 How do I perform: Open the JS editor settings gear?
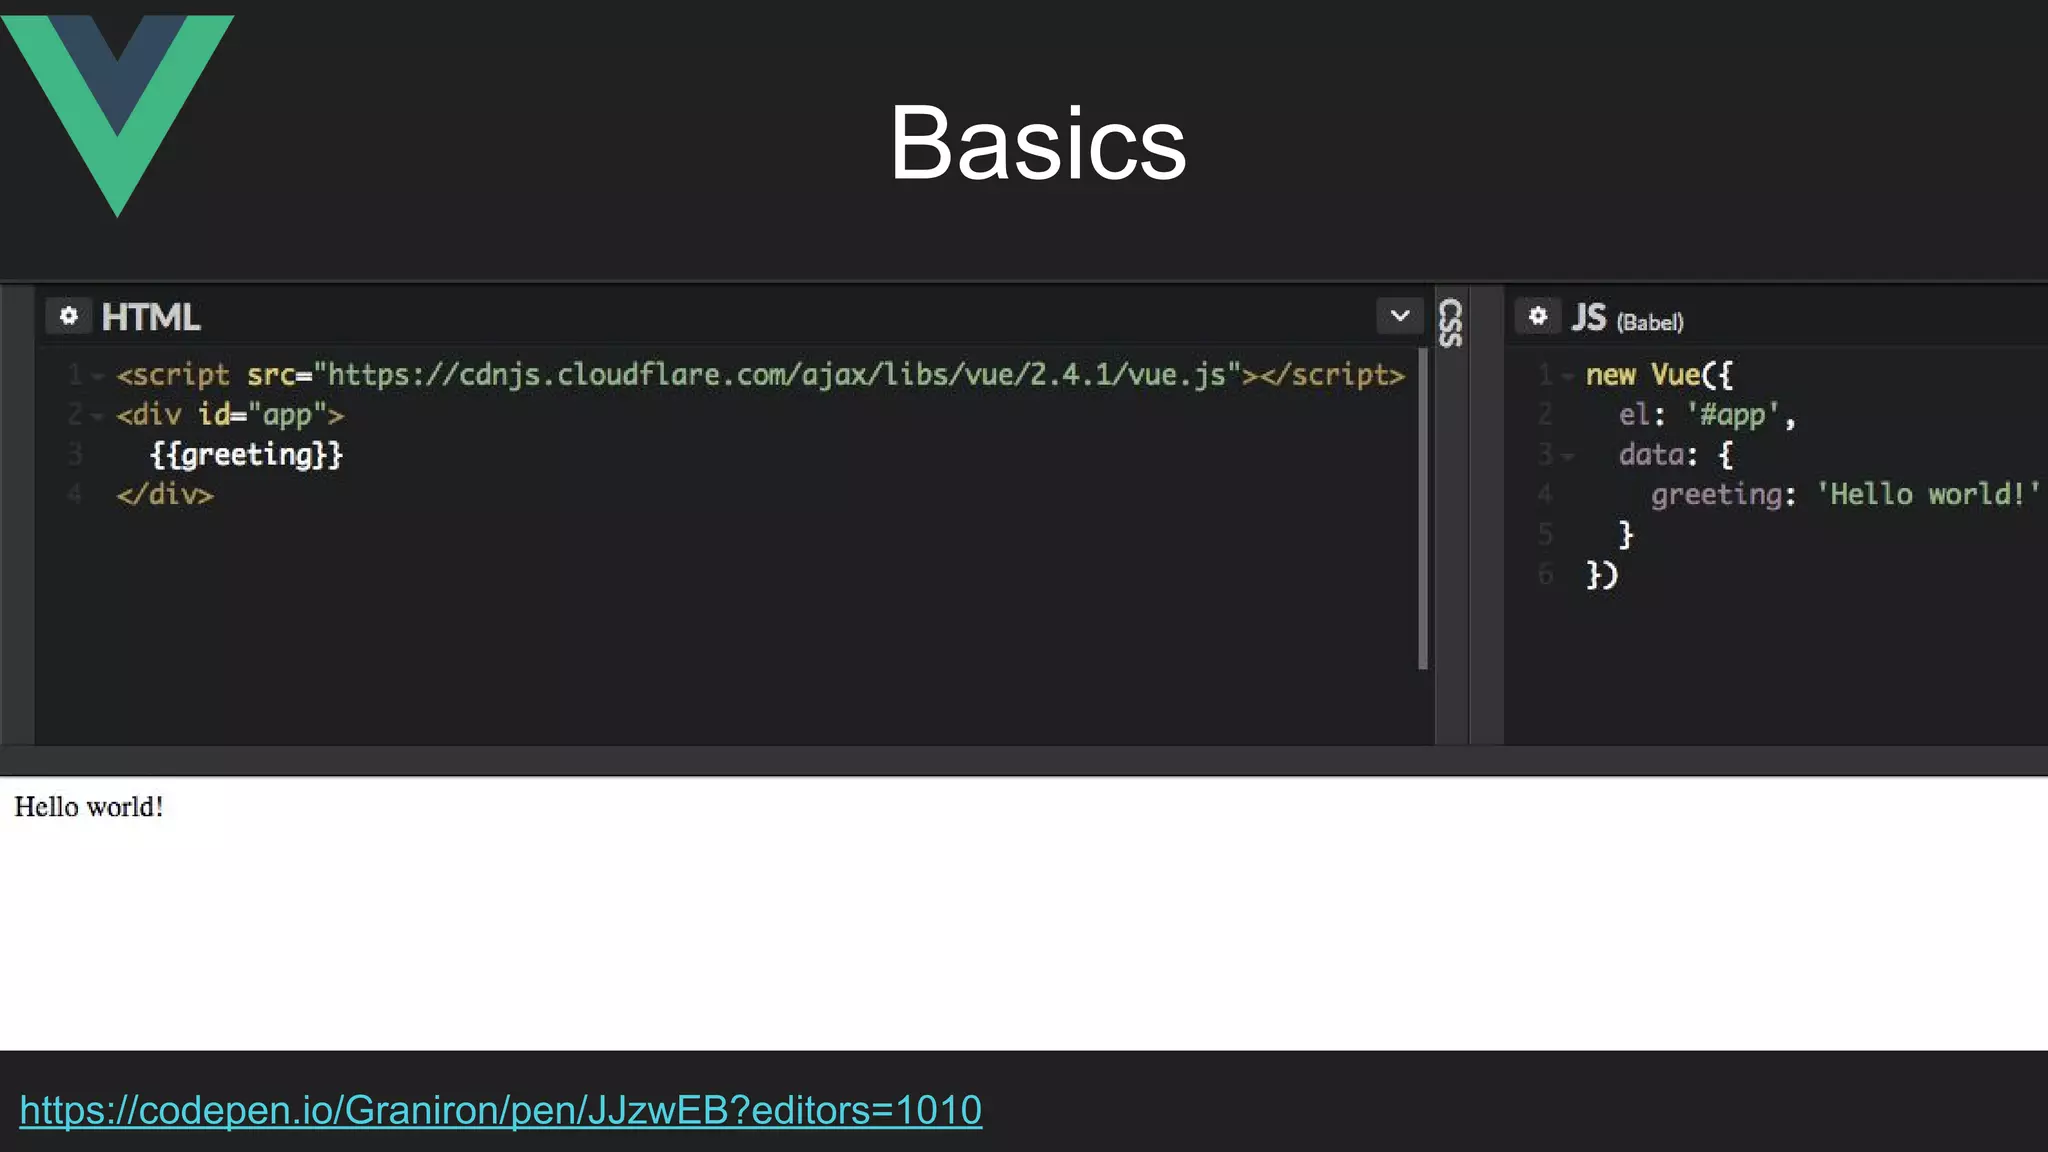pyautogui.click(x=1538, y=316)
